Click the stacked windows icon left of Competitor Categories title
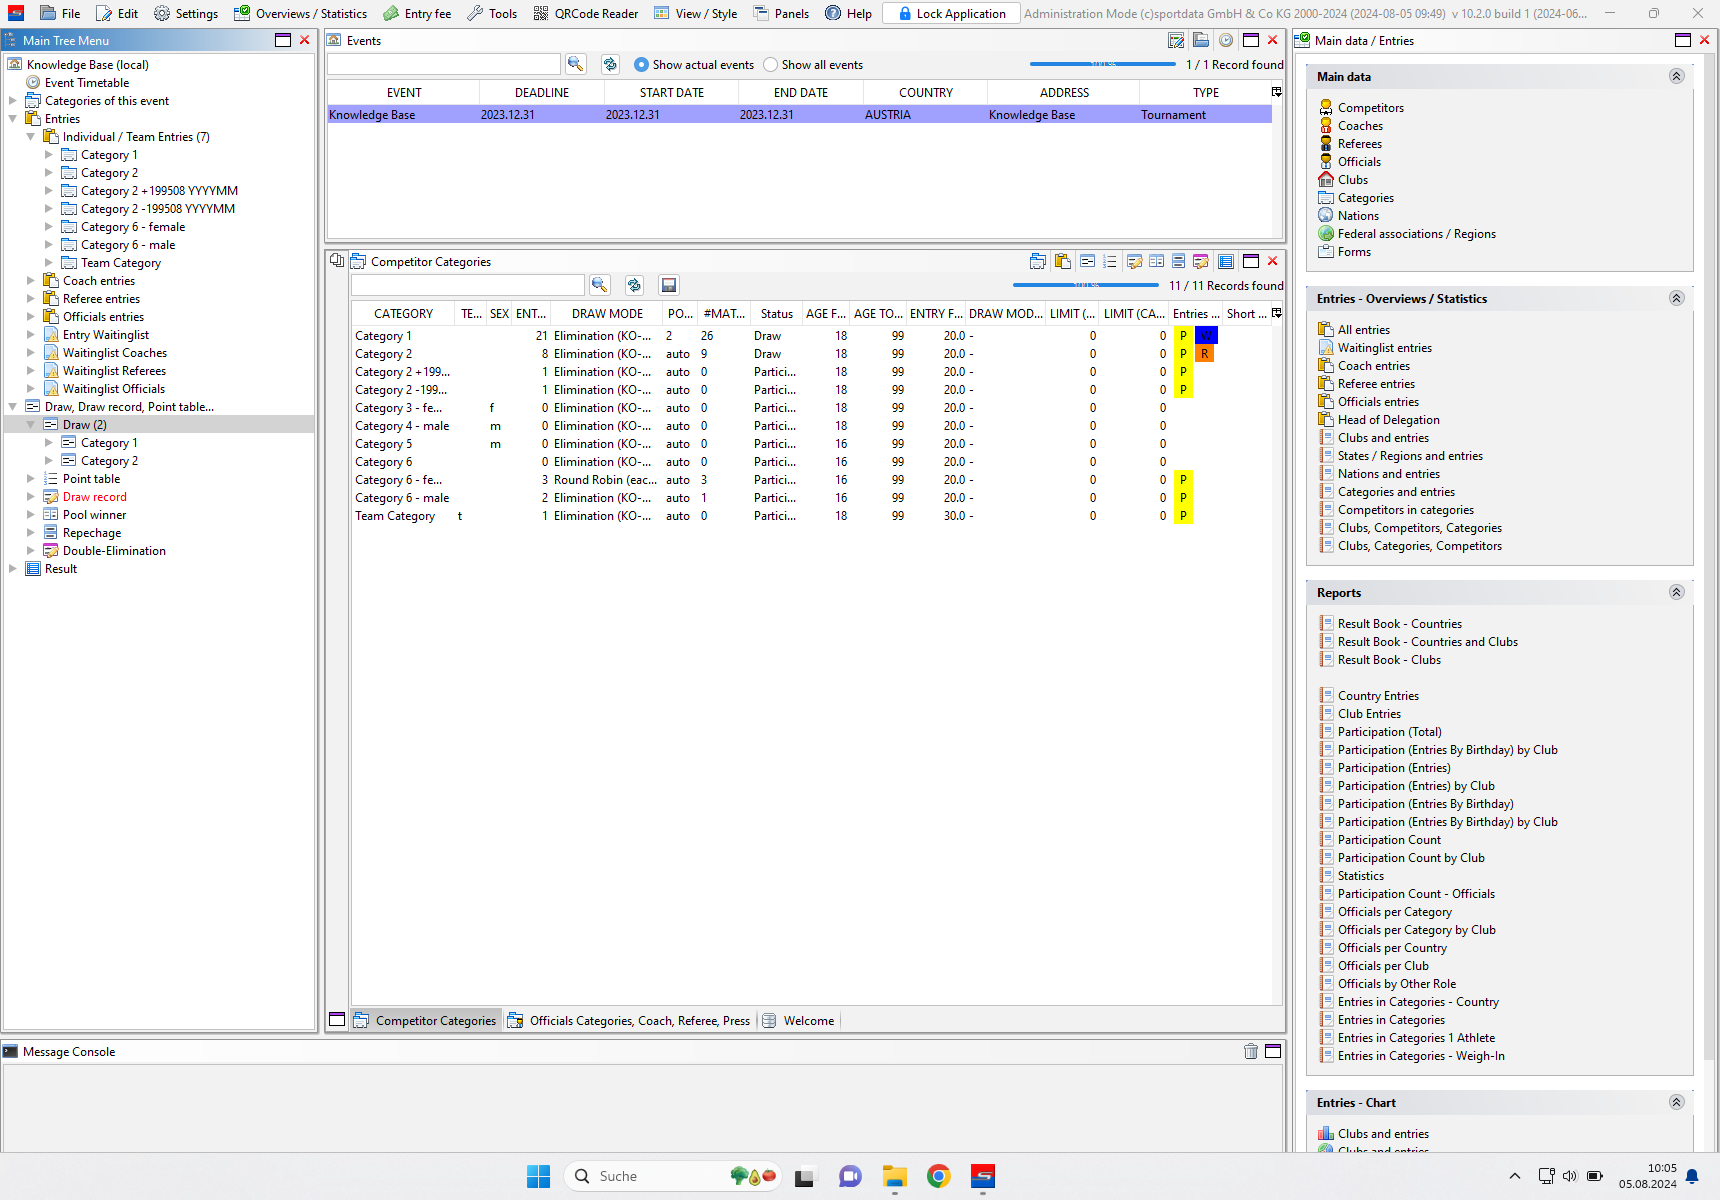This screenshot has height=1200, width=1720. click(337, 261)
